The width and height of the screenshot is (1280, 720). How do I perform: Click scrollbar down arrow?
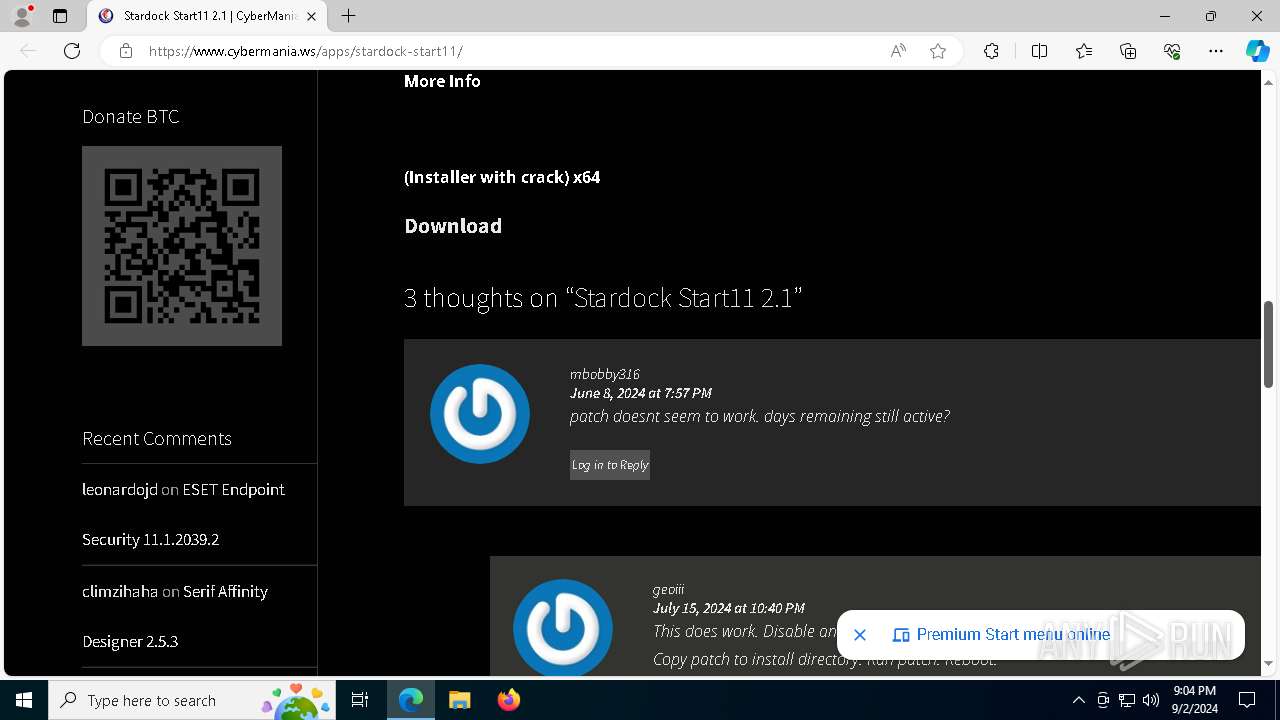(x=1268, y=664)
